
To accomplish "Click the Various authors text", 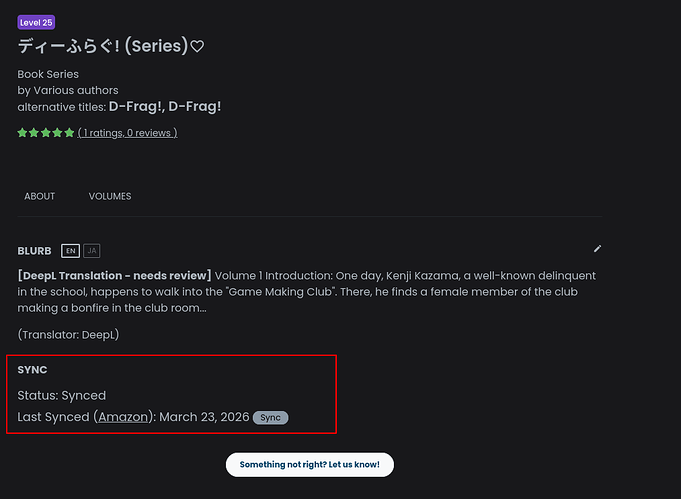I will 76,90.
